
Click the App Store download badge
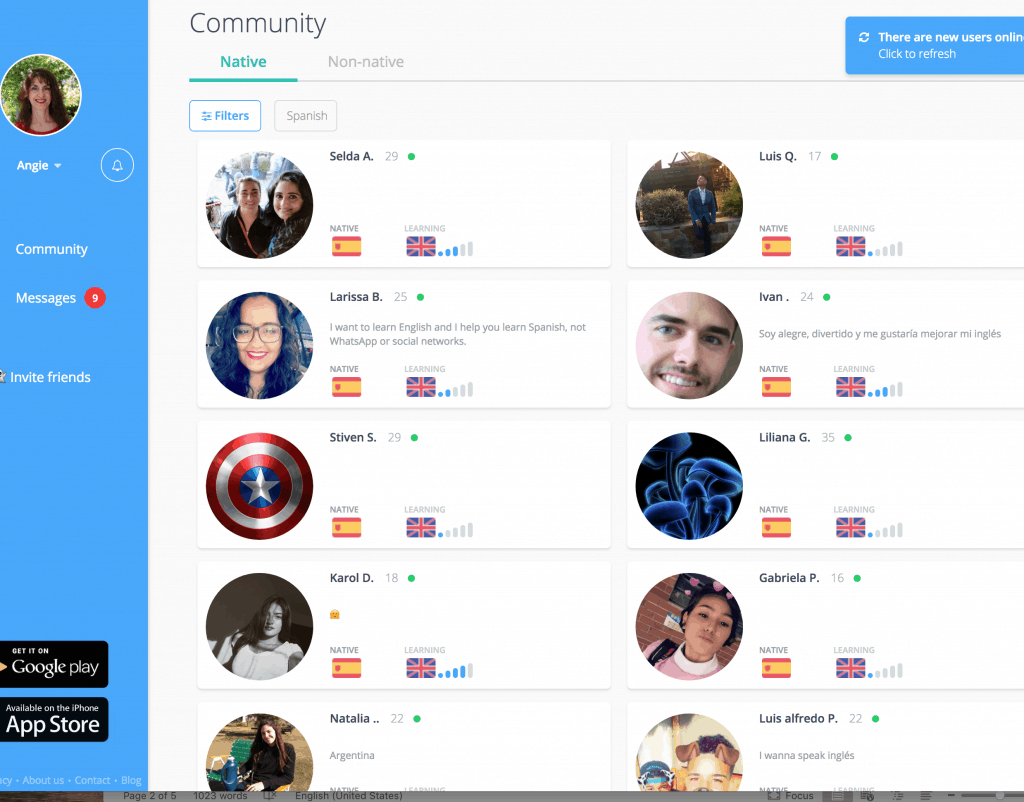pyautogui.click(x=54, y=720)
